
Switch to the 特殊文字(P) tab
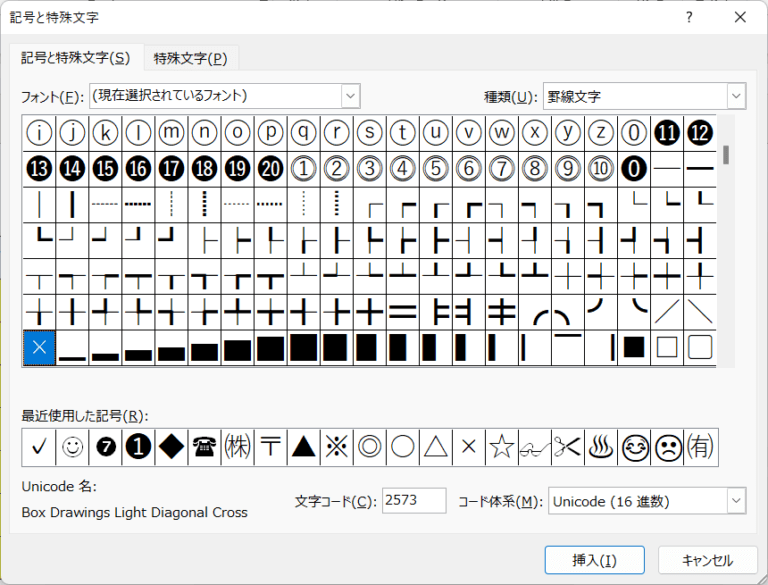point(190,58)
